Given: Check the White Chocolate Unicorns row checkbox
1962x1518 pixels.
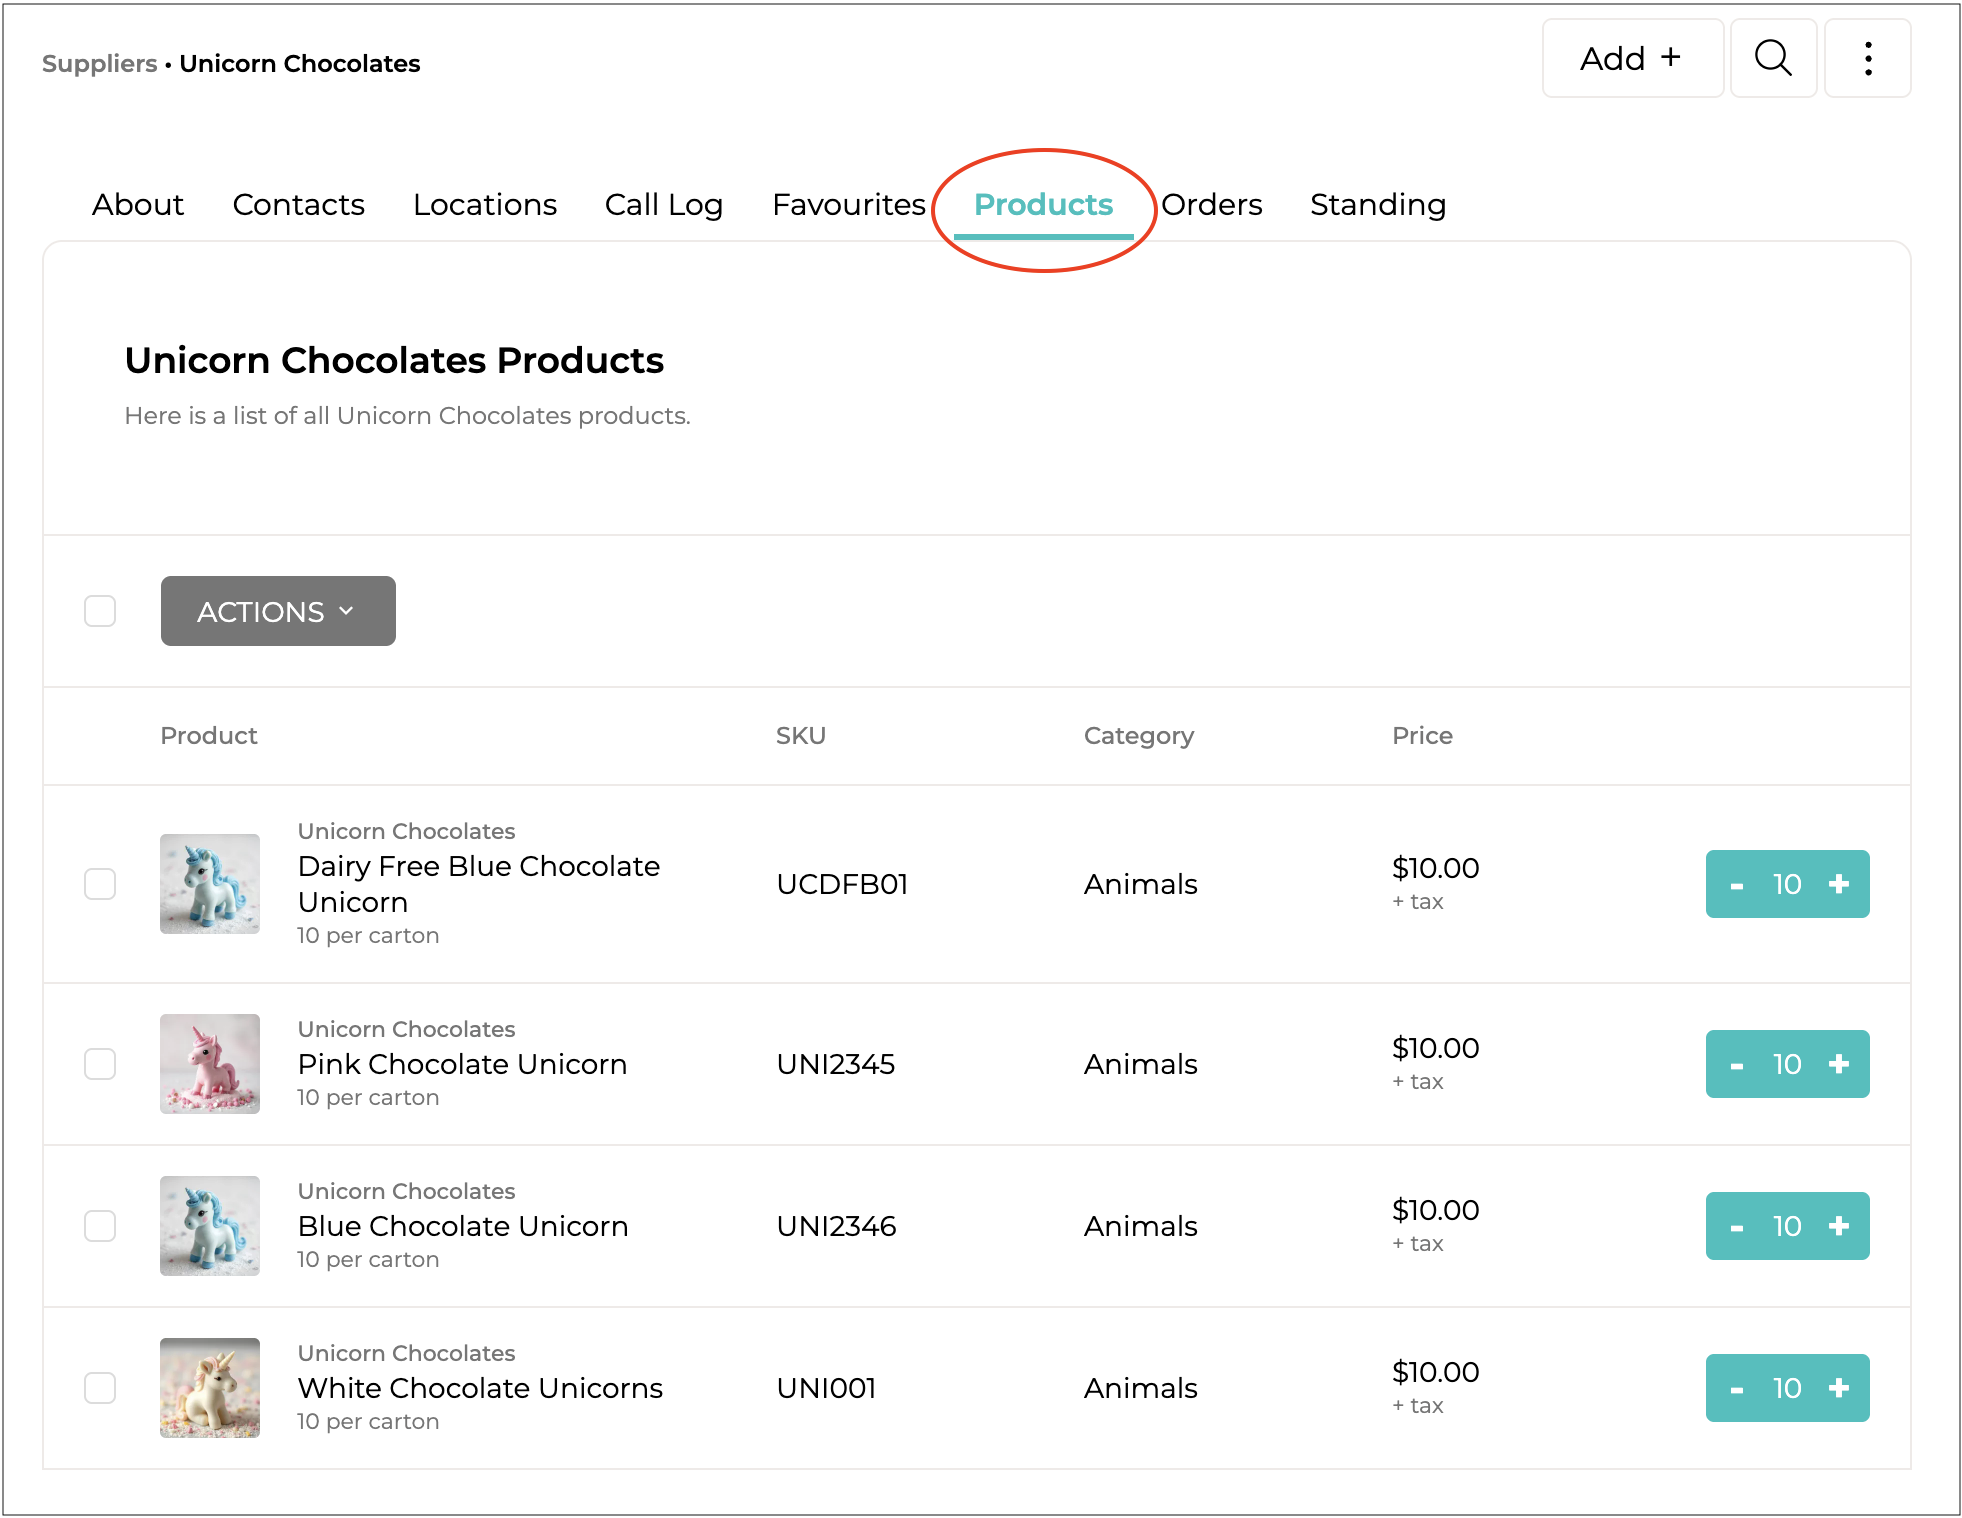Looking at the screenshot, I should coord(100,1388).
